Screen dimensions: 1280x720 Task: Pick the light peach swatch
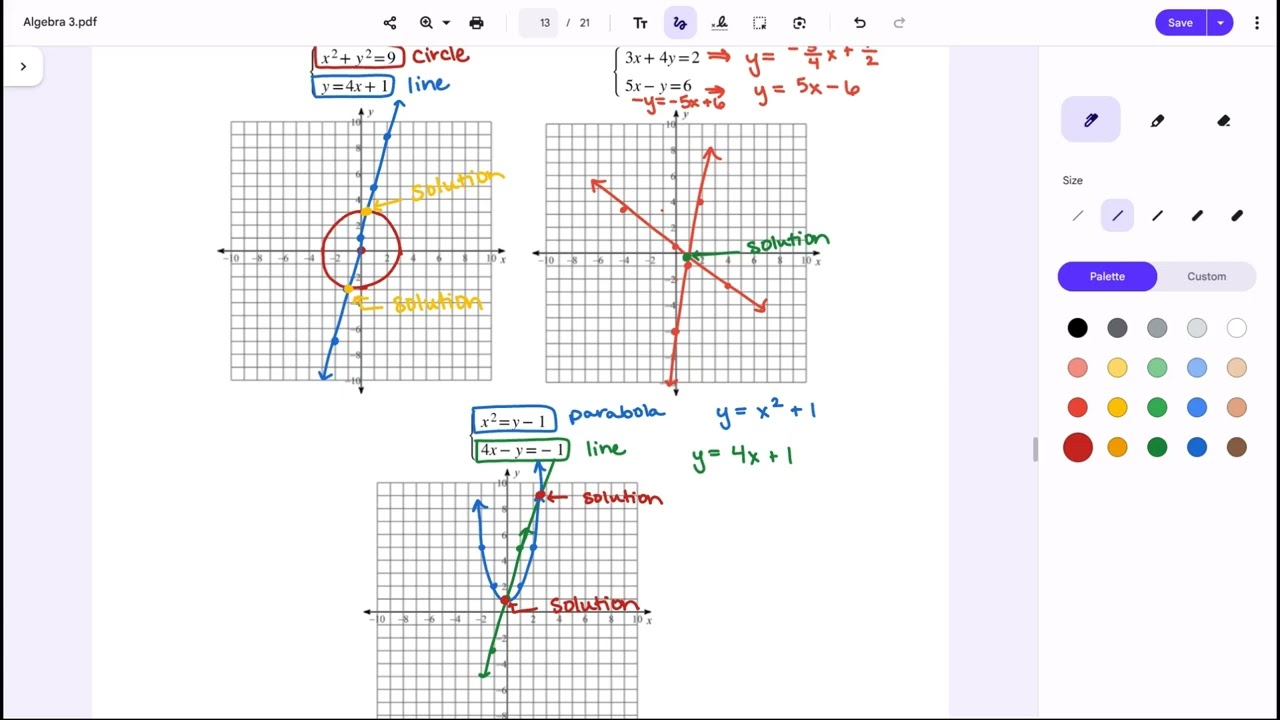[x=1237, y=368]
